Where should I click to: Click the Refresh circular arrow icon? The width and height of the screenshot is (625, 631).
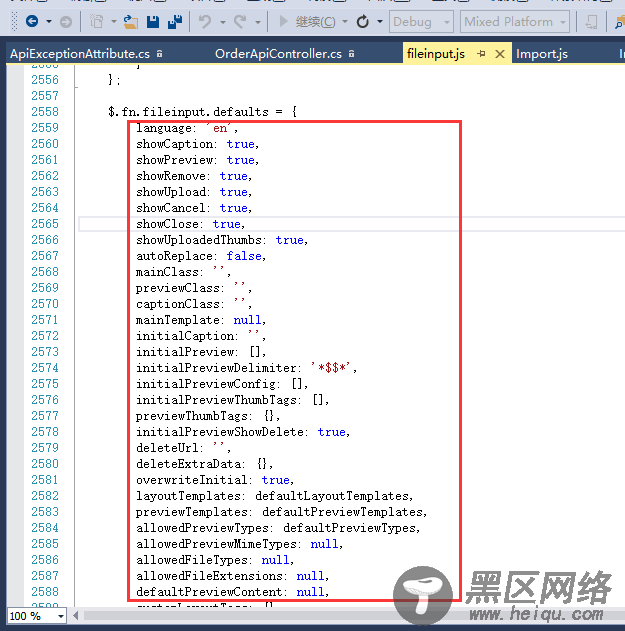363,21
